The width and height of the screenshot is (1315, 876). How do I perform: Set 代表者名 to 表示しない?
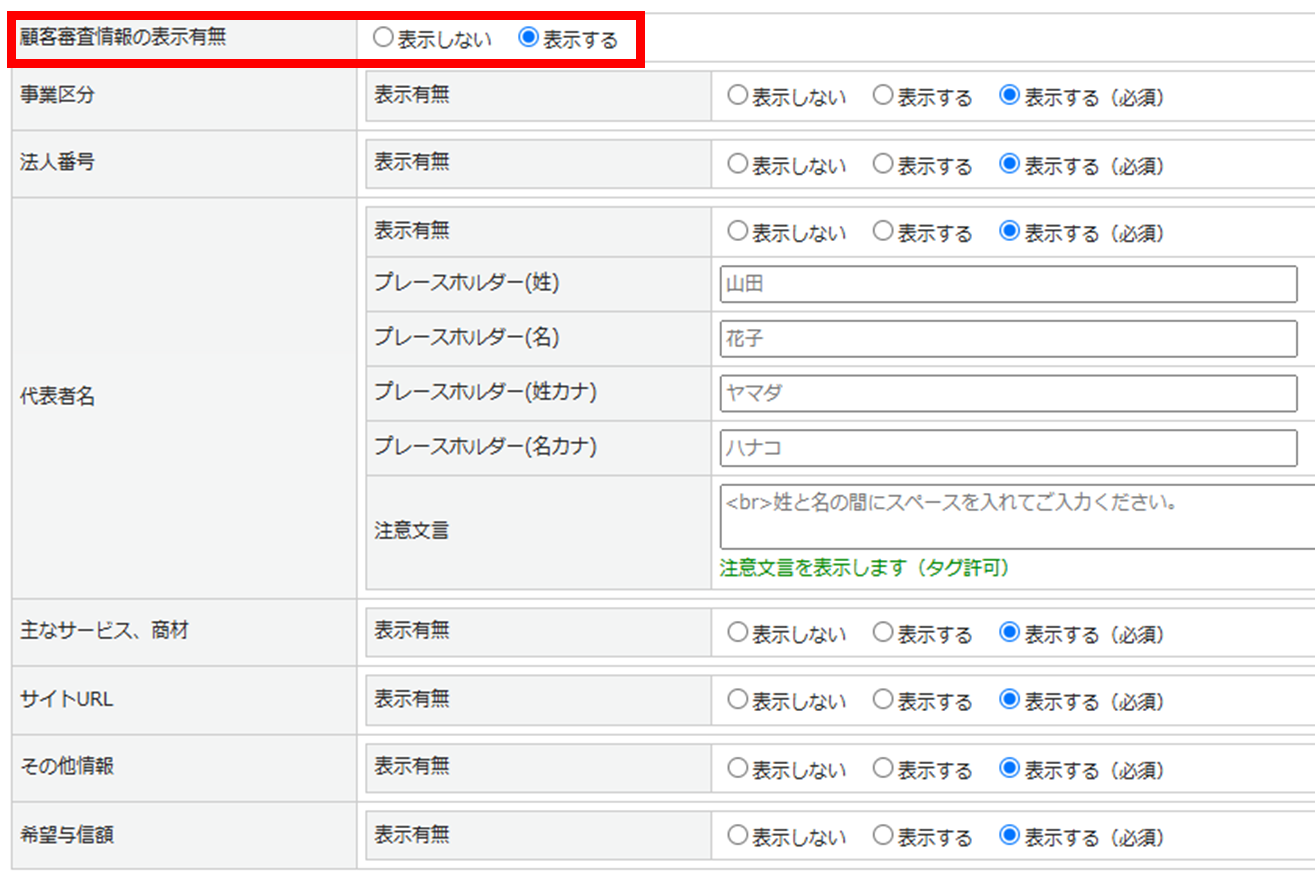738,231
